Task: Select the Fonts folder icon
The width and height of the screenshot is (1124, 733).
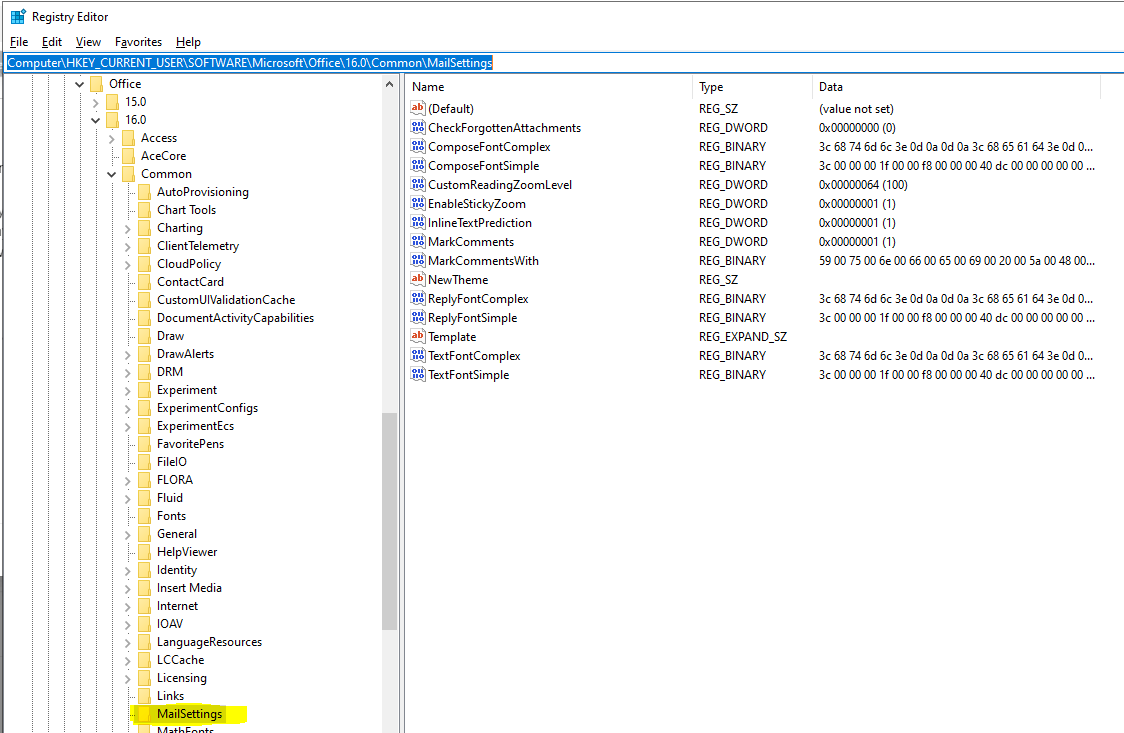Action: click(x=145, y=515)
